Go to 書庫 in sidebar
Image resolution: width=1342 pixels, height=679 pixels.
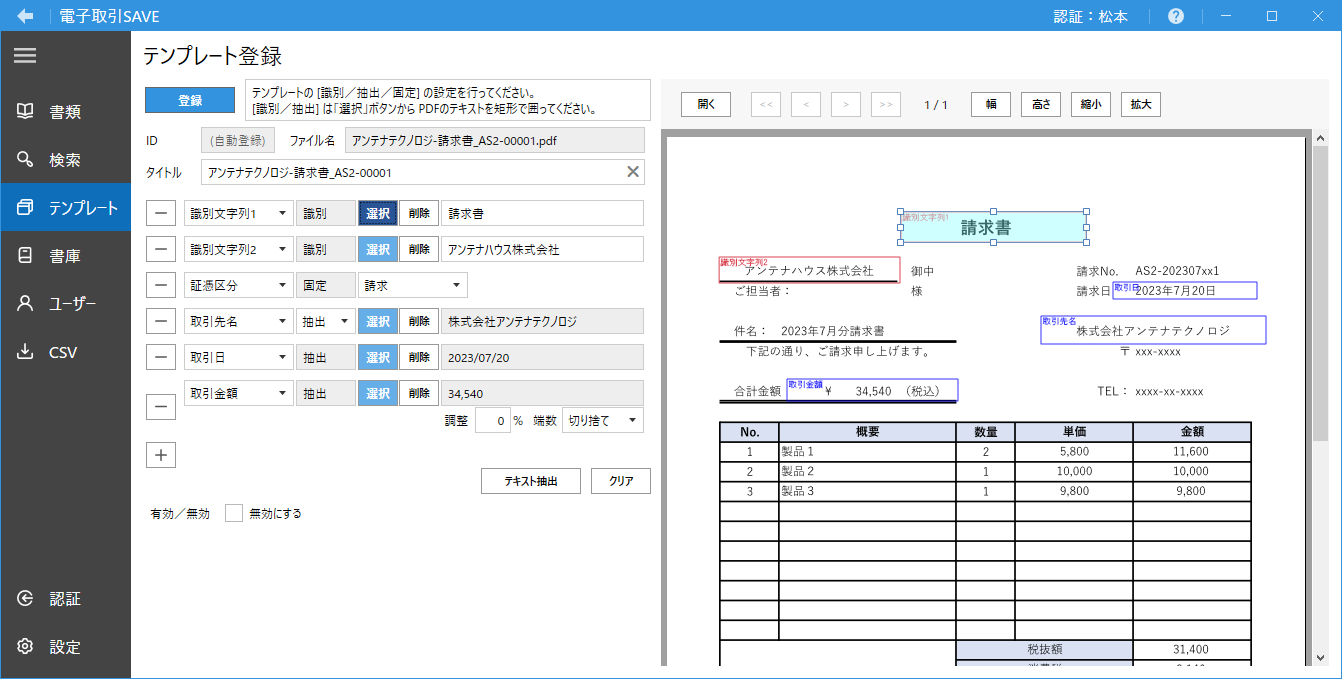pos(65,256)
